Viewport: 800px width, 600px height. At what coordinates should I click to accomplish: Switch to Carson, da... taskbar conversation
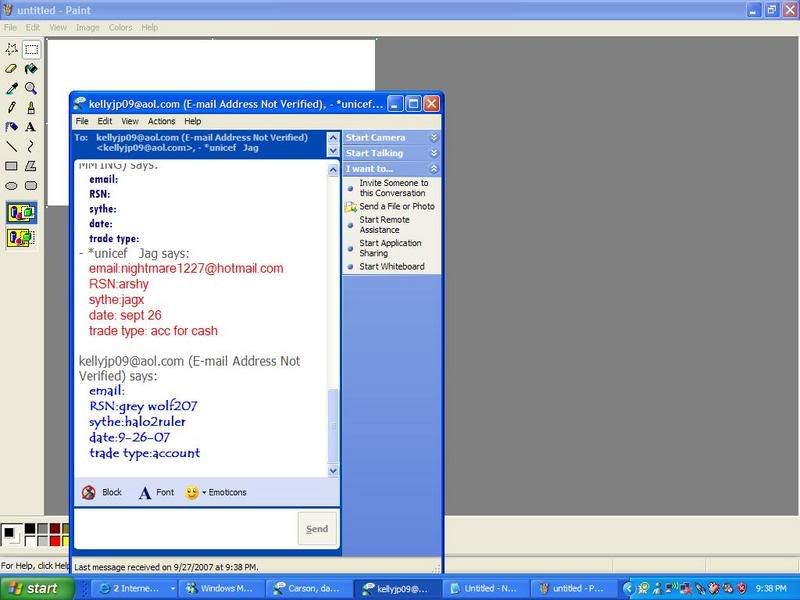coord(309,588)
